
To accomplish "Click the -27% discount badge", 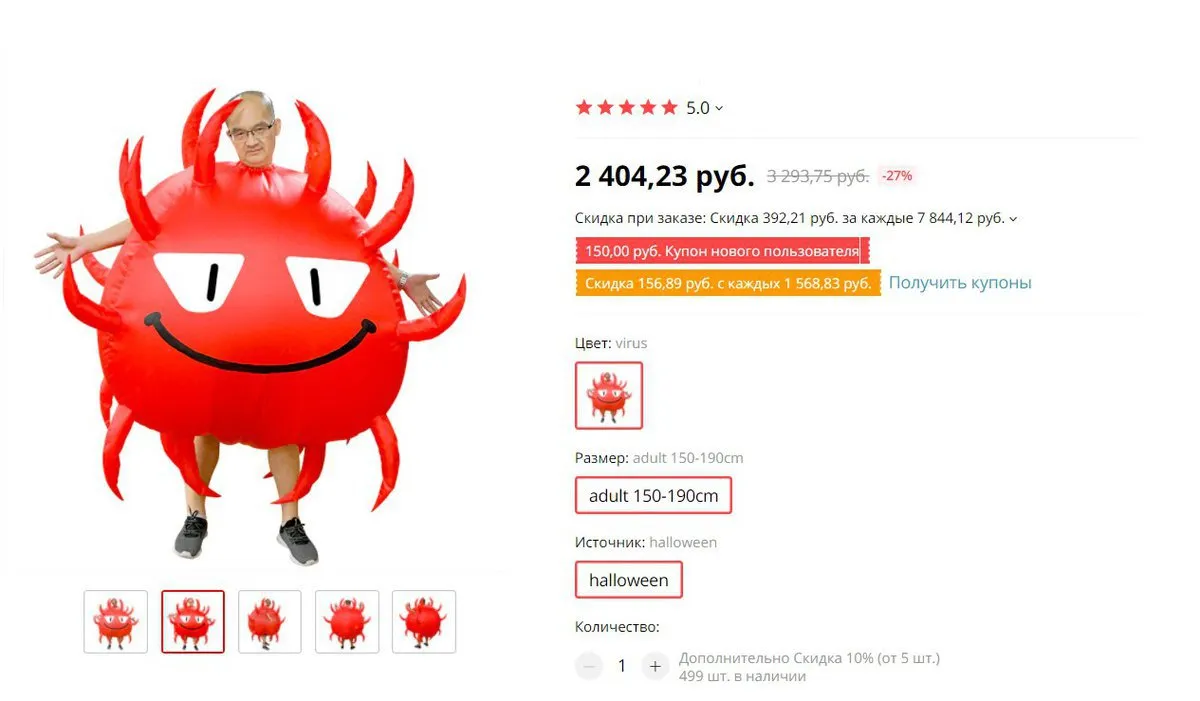I will click(x=897, y=176).
